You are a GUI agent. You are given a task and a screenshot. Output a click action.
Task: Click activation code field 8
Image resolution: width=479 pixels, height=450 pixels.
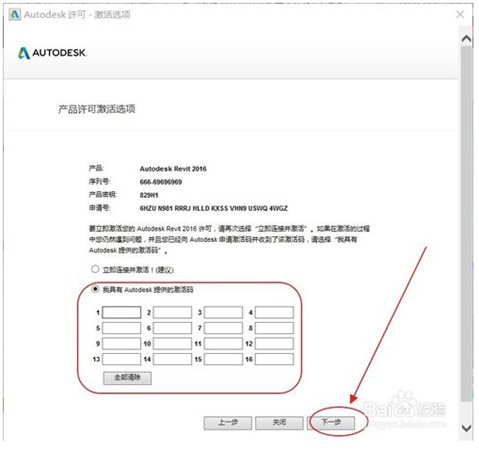point(274,328)
